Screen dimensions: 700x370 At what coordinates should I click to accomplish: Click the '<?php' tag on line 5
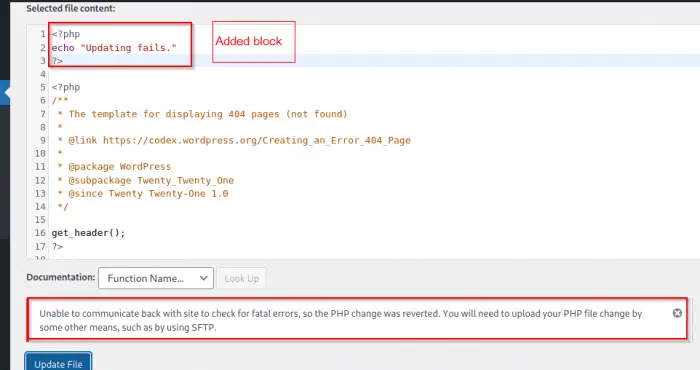point(66,87)
